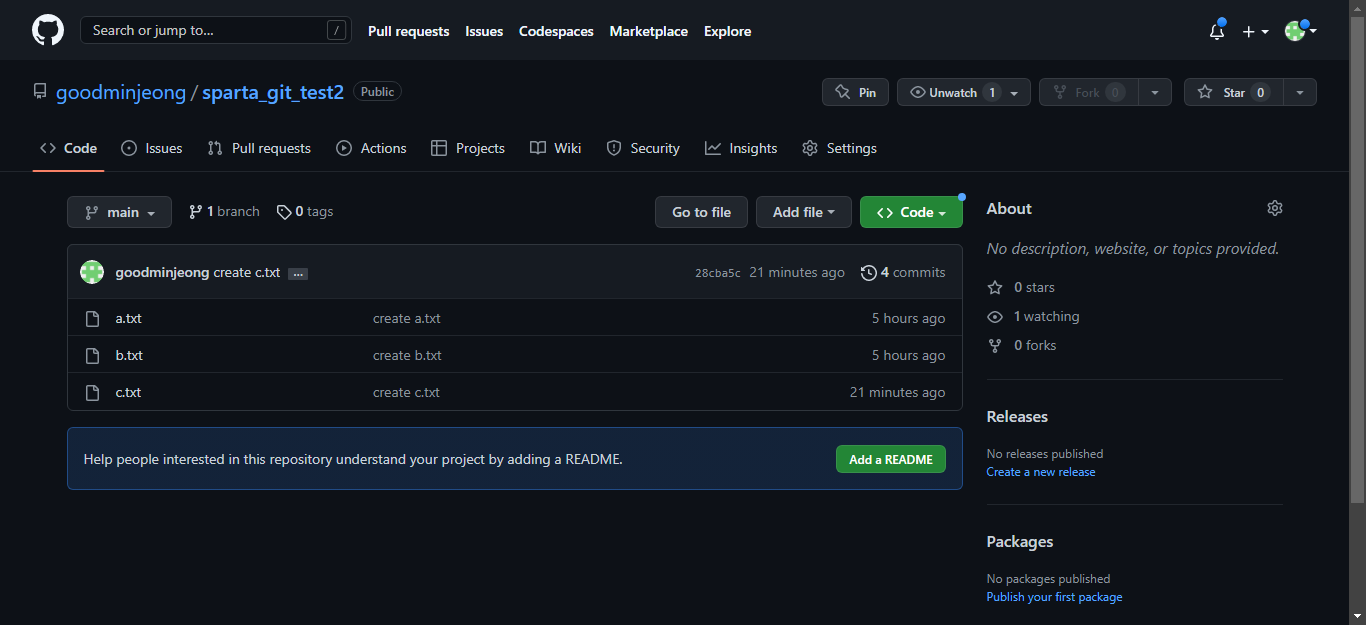The height and width of the screenshot is (625, 1366).
Task: Click the goodminjeong commit author avatar
Action: [x=92, y=272]
